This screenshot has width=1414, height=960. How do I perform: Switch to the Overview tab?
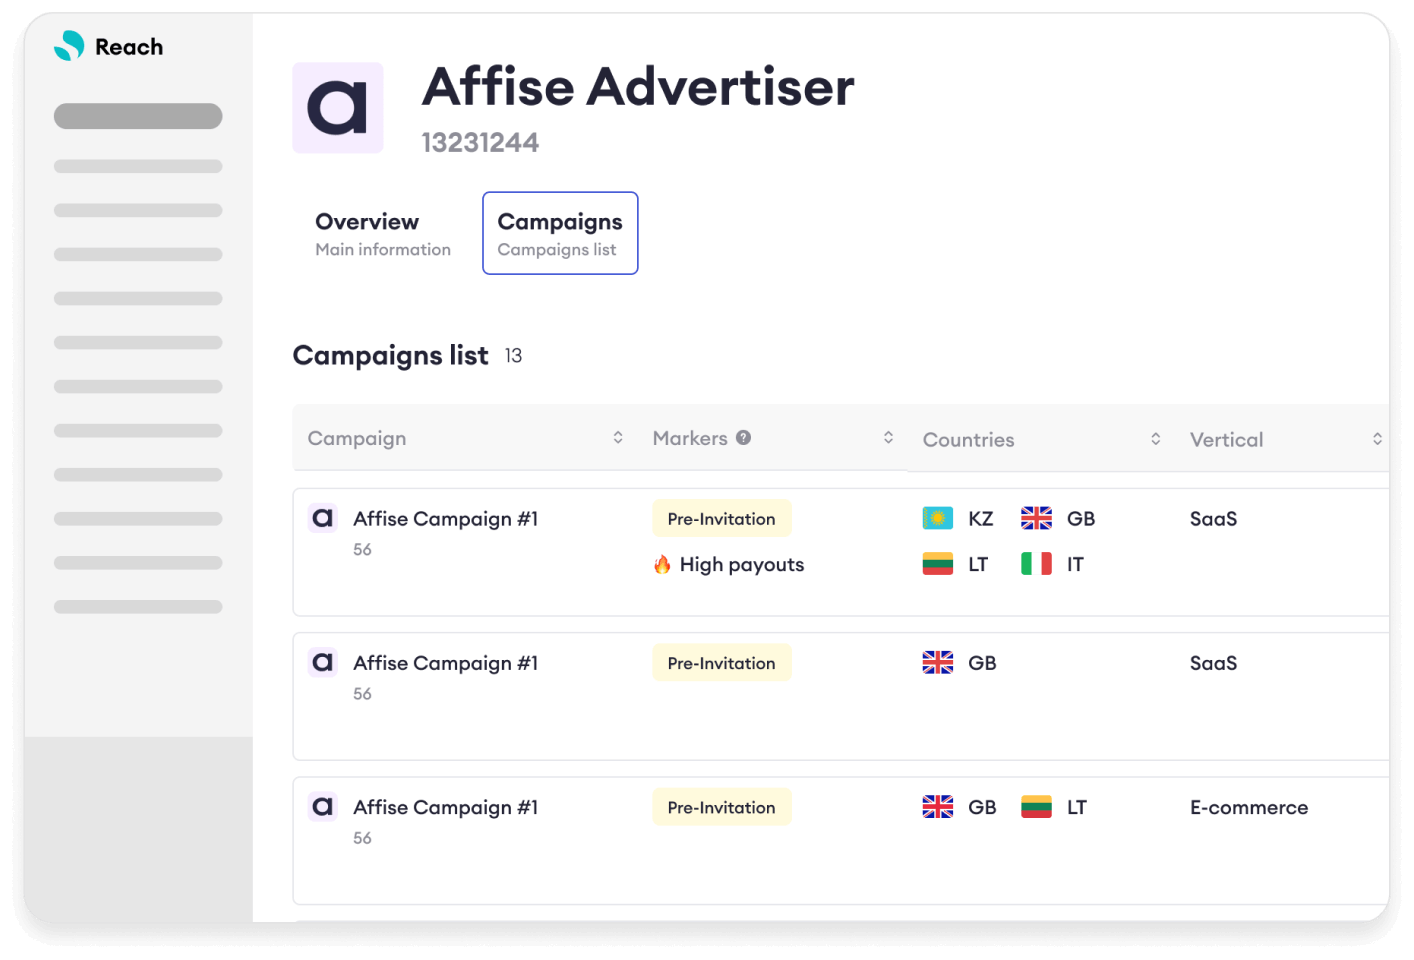[383, 233]
